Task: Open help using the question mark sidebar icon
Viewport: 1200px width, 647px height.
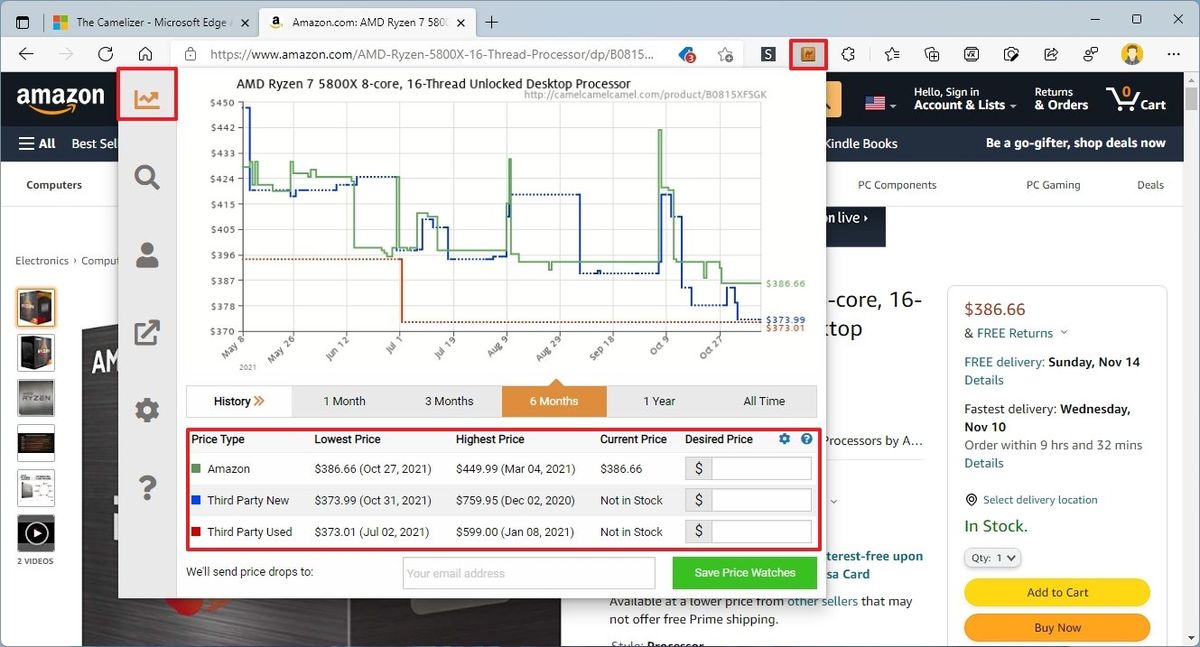Action: [x=147, y=487]
